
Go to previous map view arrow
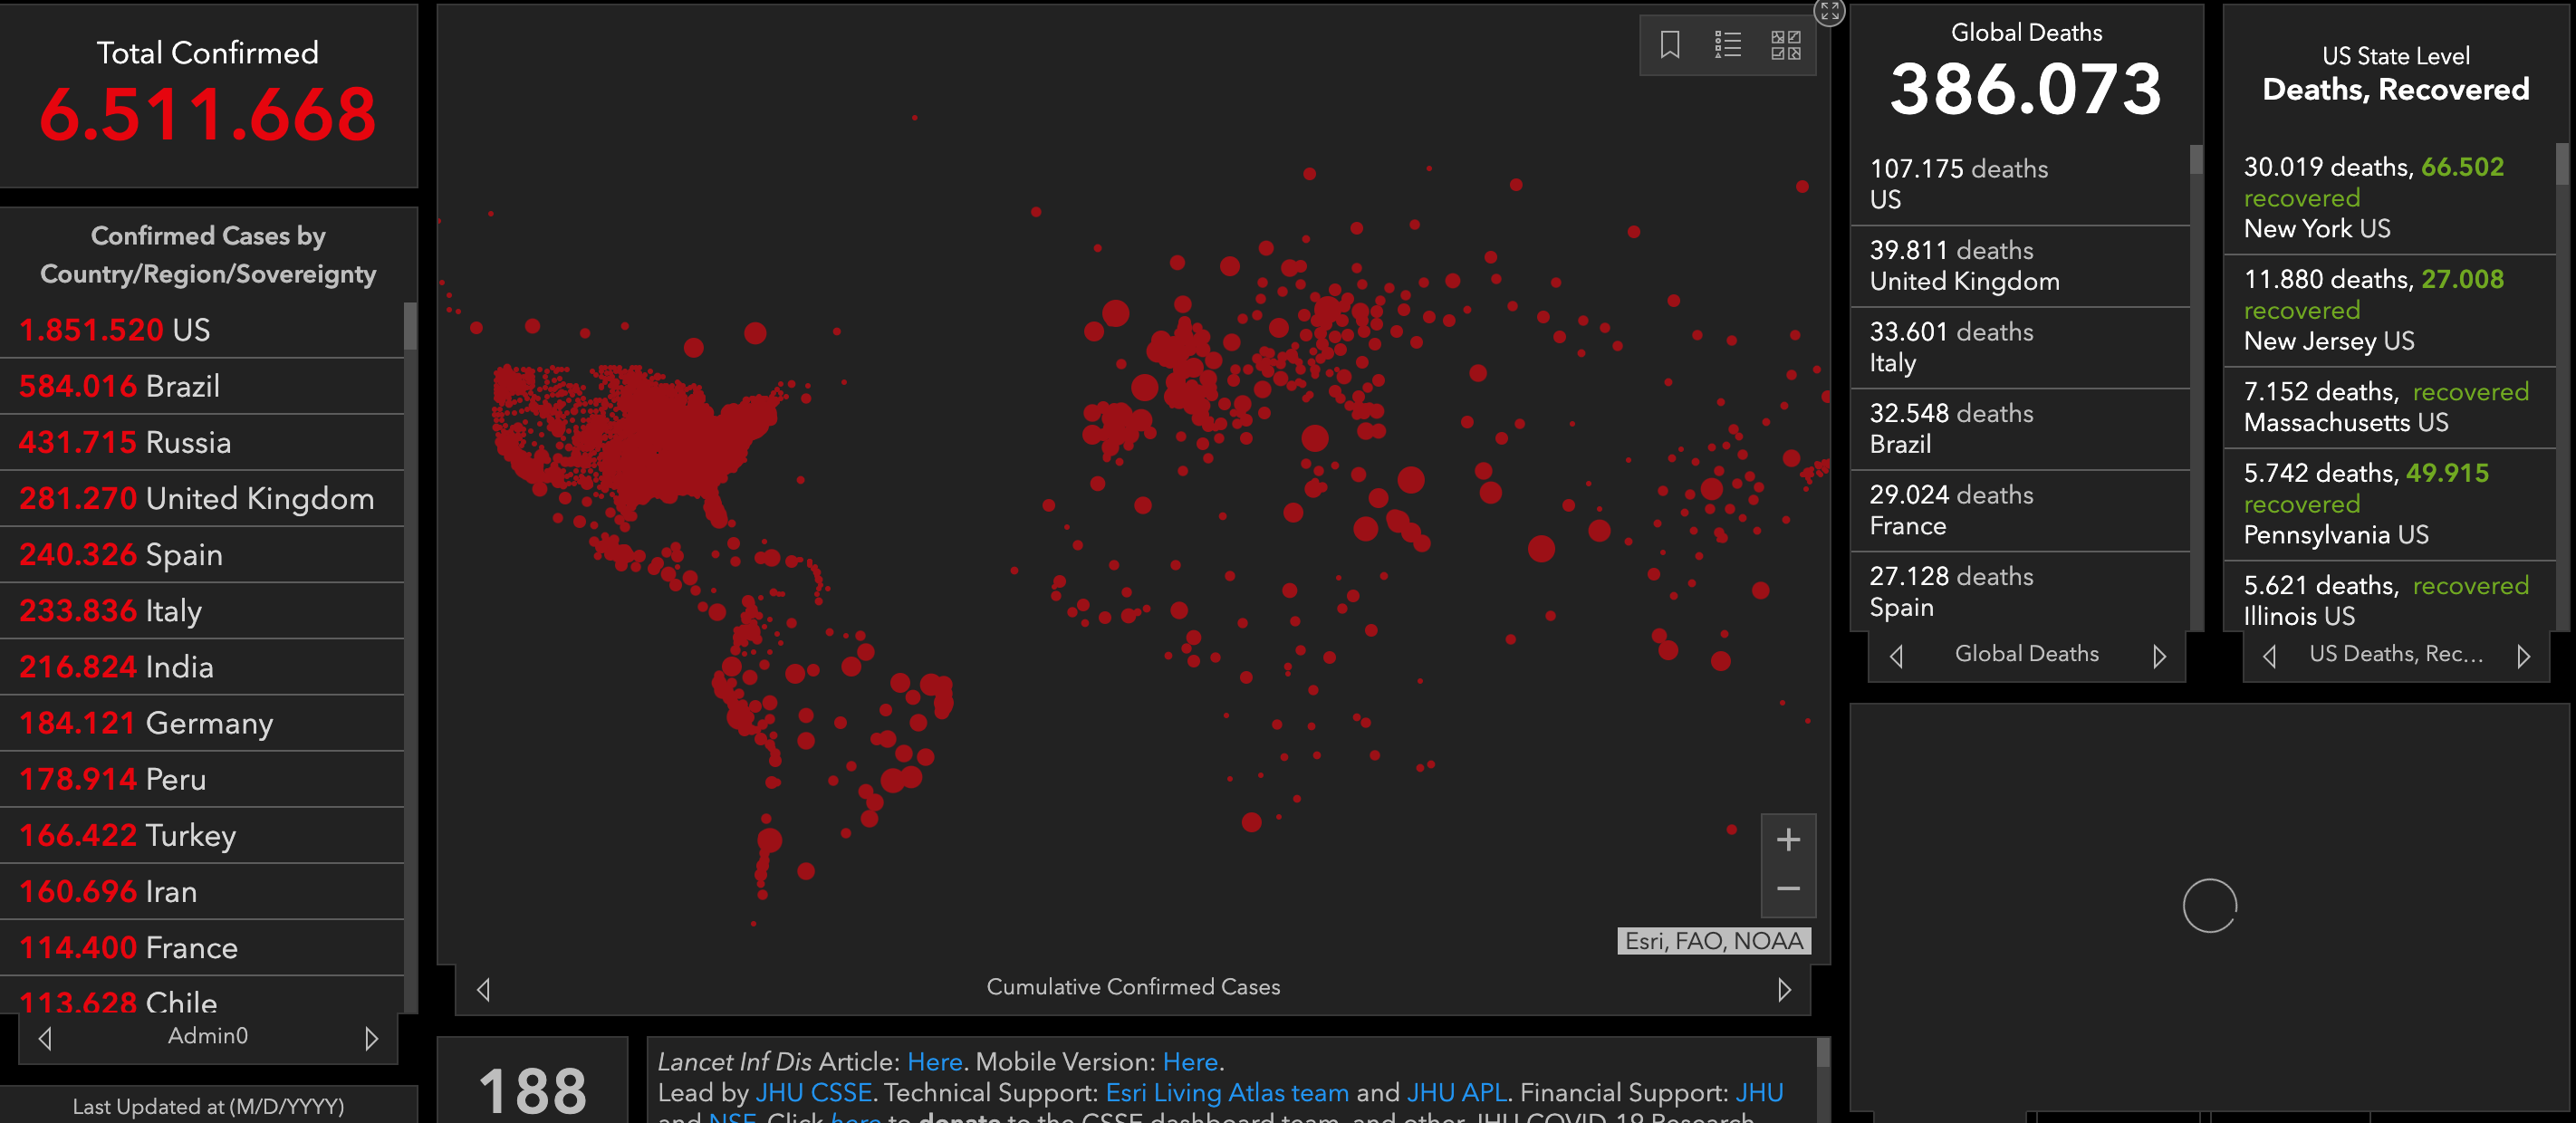(484, 989)
